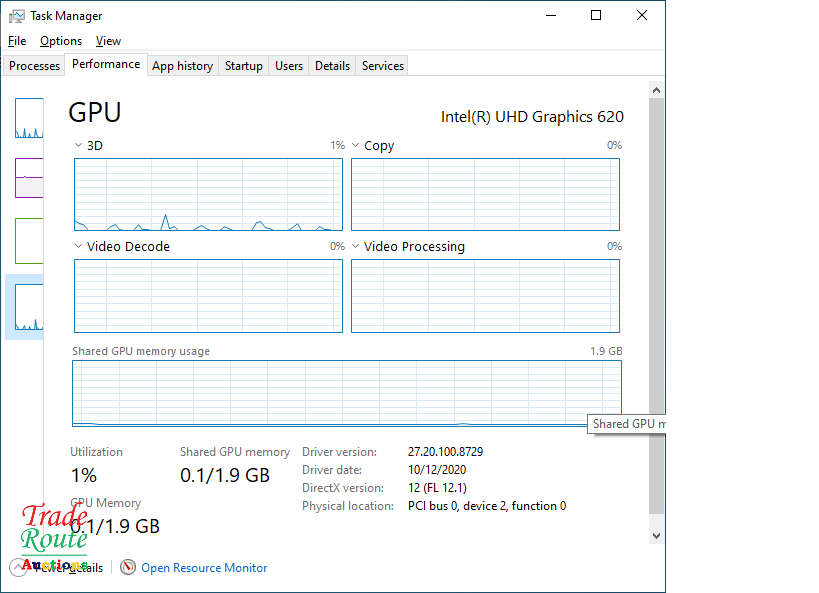Image resolution: width=819 pixels, height=593 pixels.
Task: Open the App history tab
Action: [182, 65]
